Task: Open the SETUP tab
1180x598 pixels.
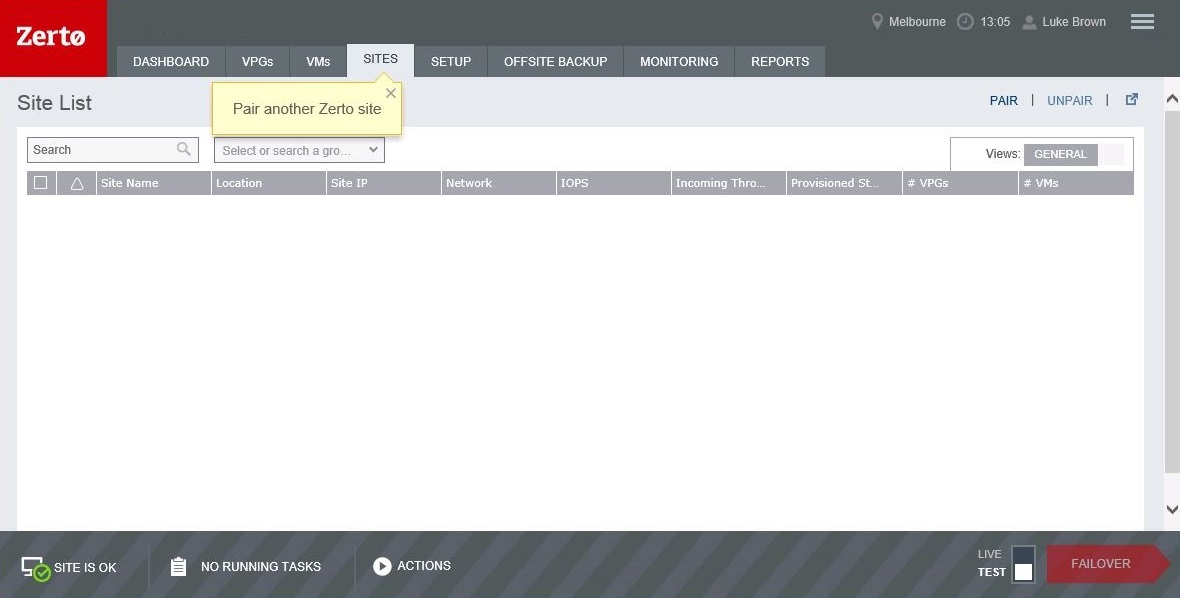Action: click(451, 62)
